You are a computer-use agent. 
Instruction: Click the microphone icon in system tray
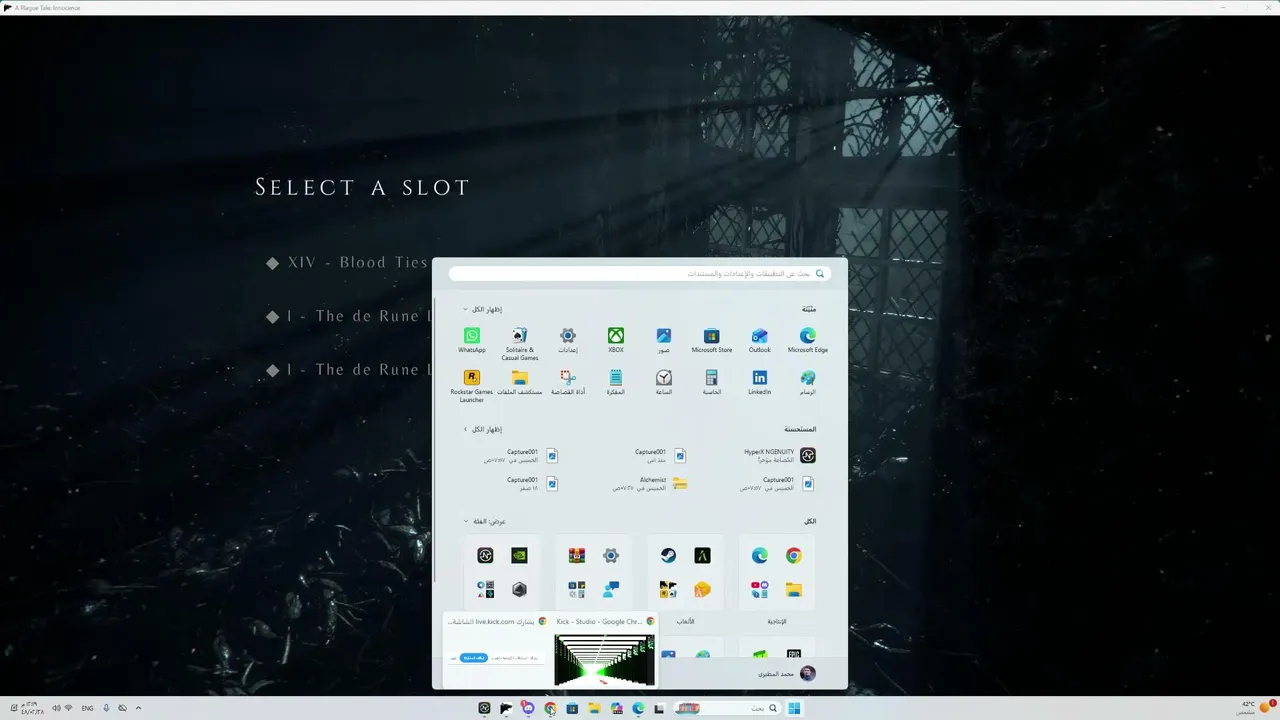click(x=106, y=708)
